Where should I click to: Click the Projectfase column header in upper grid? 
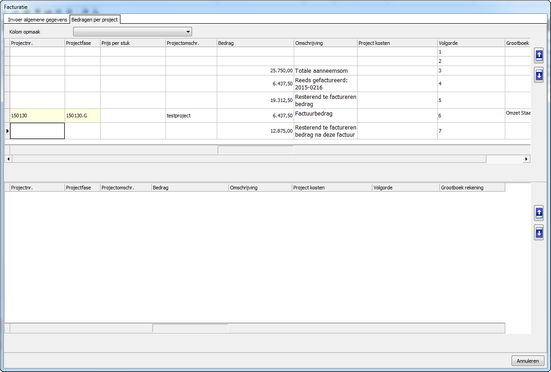pyautogui.click(x=82, y=43)
